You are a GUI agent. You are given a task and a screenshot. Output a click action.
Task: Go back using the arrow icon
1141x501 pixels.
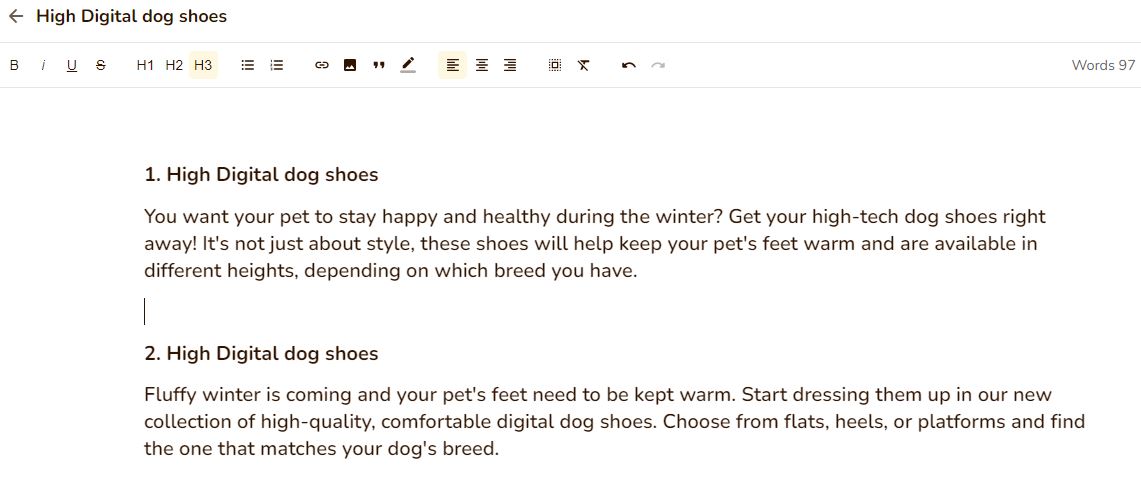point(16,16)
